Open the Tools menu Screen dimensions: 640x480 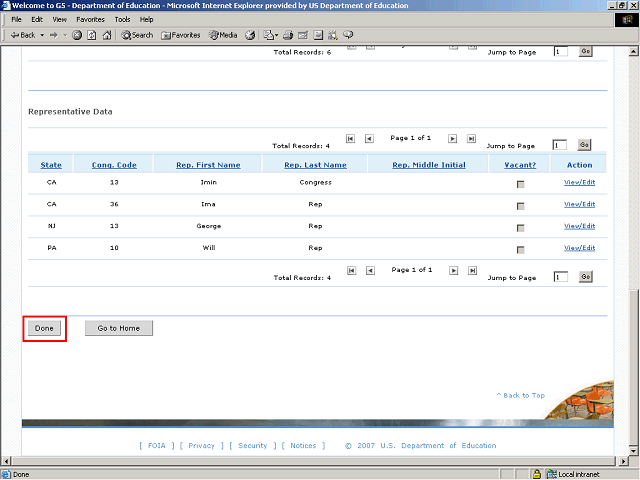click(x=122, y=19)
